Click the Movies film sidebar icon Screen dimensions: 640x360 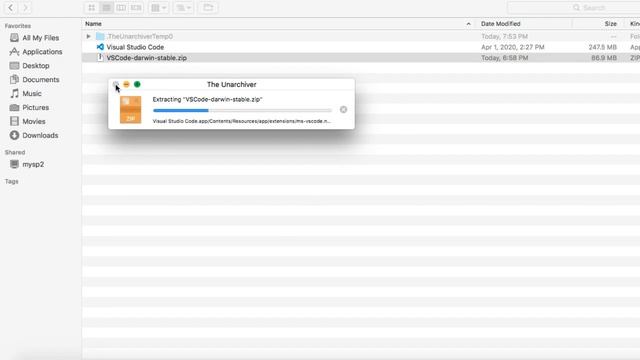(14, 121)
